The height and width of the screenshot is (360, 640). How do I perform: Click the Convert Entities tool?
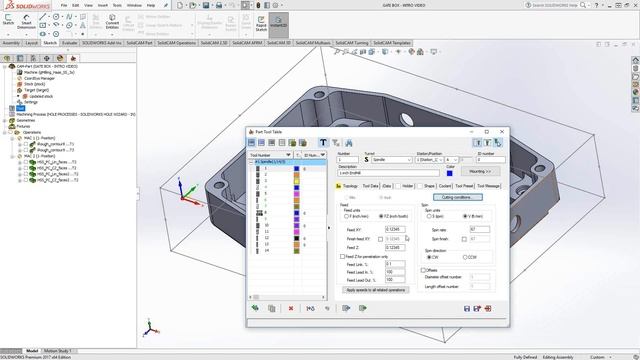112,22
